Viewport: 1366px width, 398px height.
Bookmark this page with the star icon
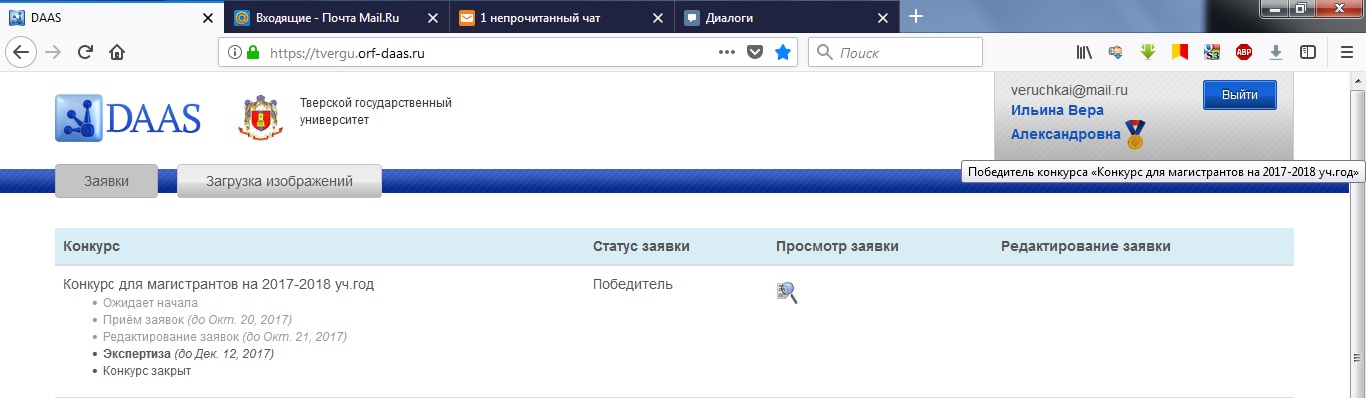pyautogui.click(x=783, y=53)
